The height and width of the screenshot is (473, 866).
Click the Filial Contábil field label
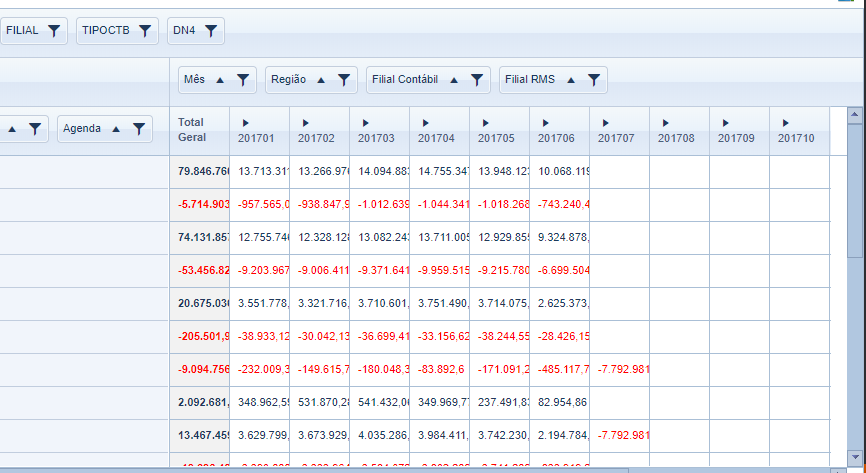tap(404, 80)
